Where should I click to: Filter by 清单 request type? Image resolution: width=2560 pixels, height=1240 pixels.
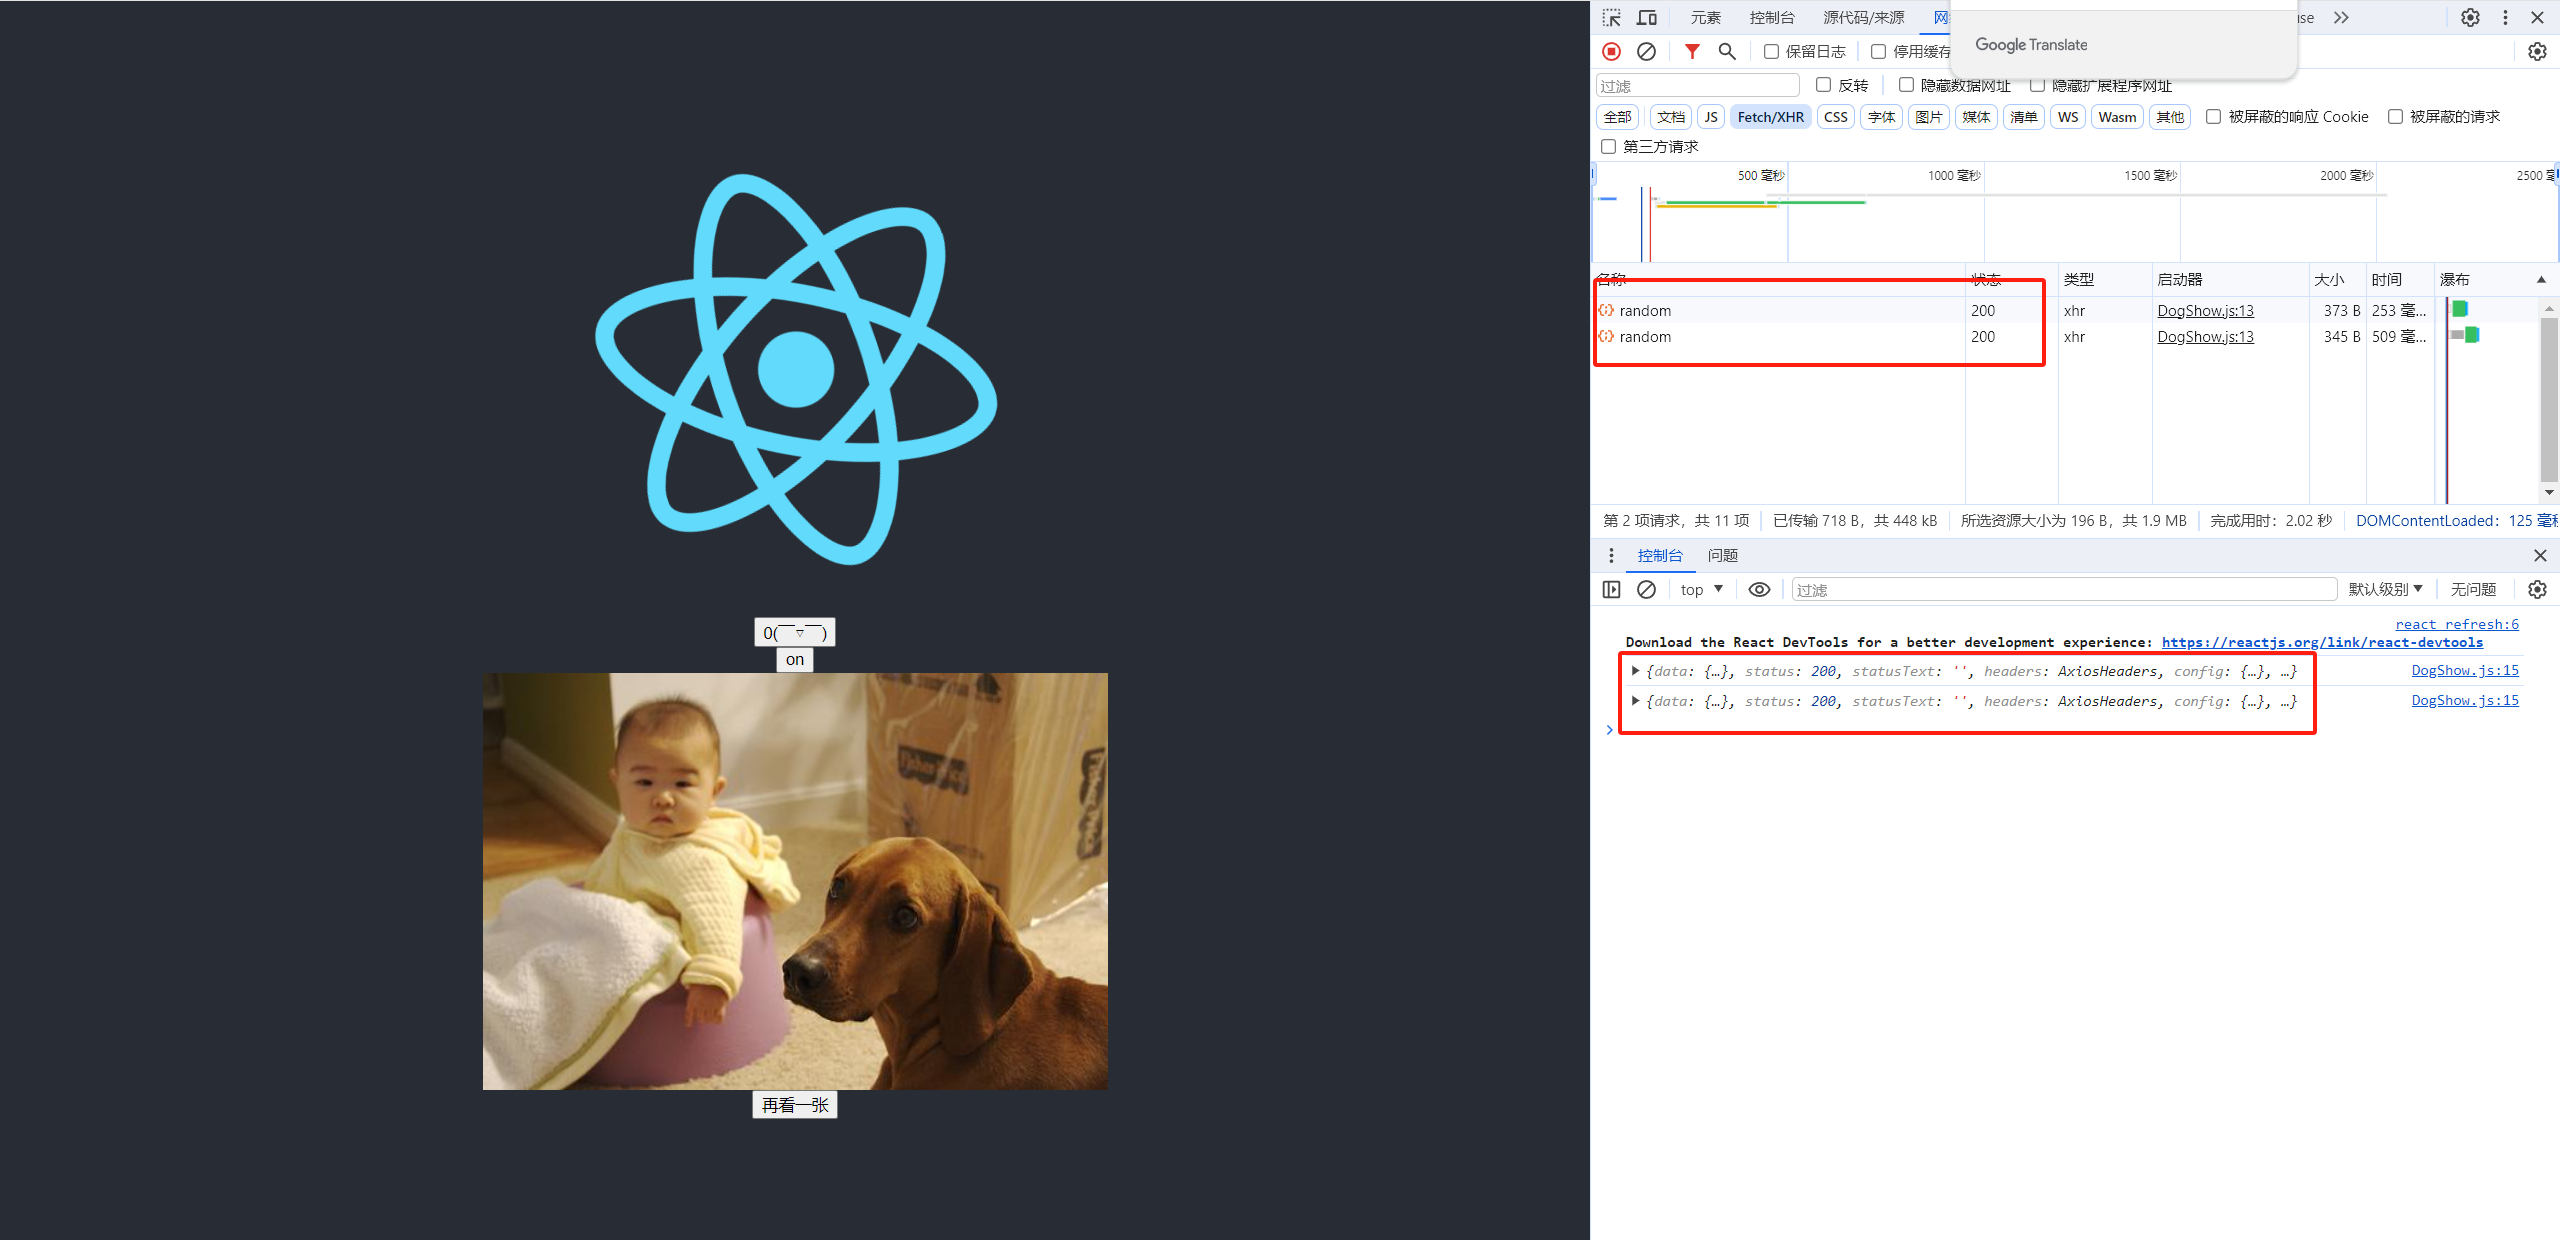click(x=2024, y=117)
